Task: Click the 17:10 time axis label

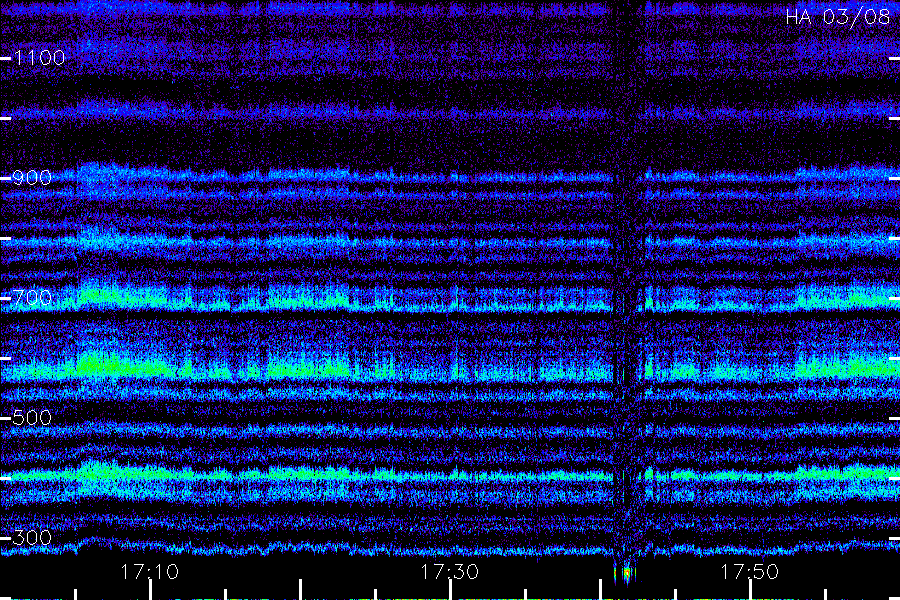Action: click(149, 572)
